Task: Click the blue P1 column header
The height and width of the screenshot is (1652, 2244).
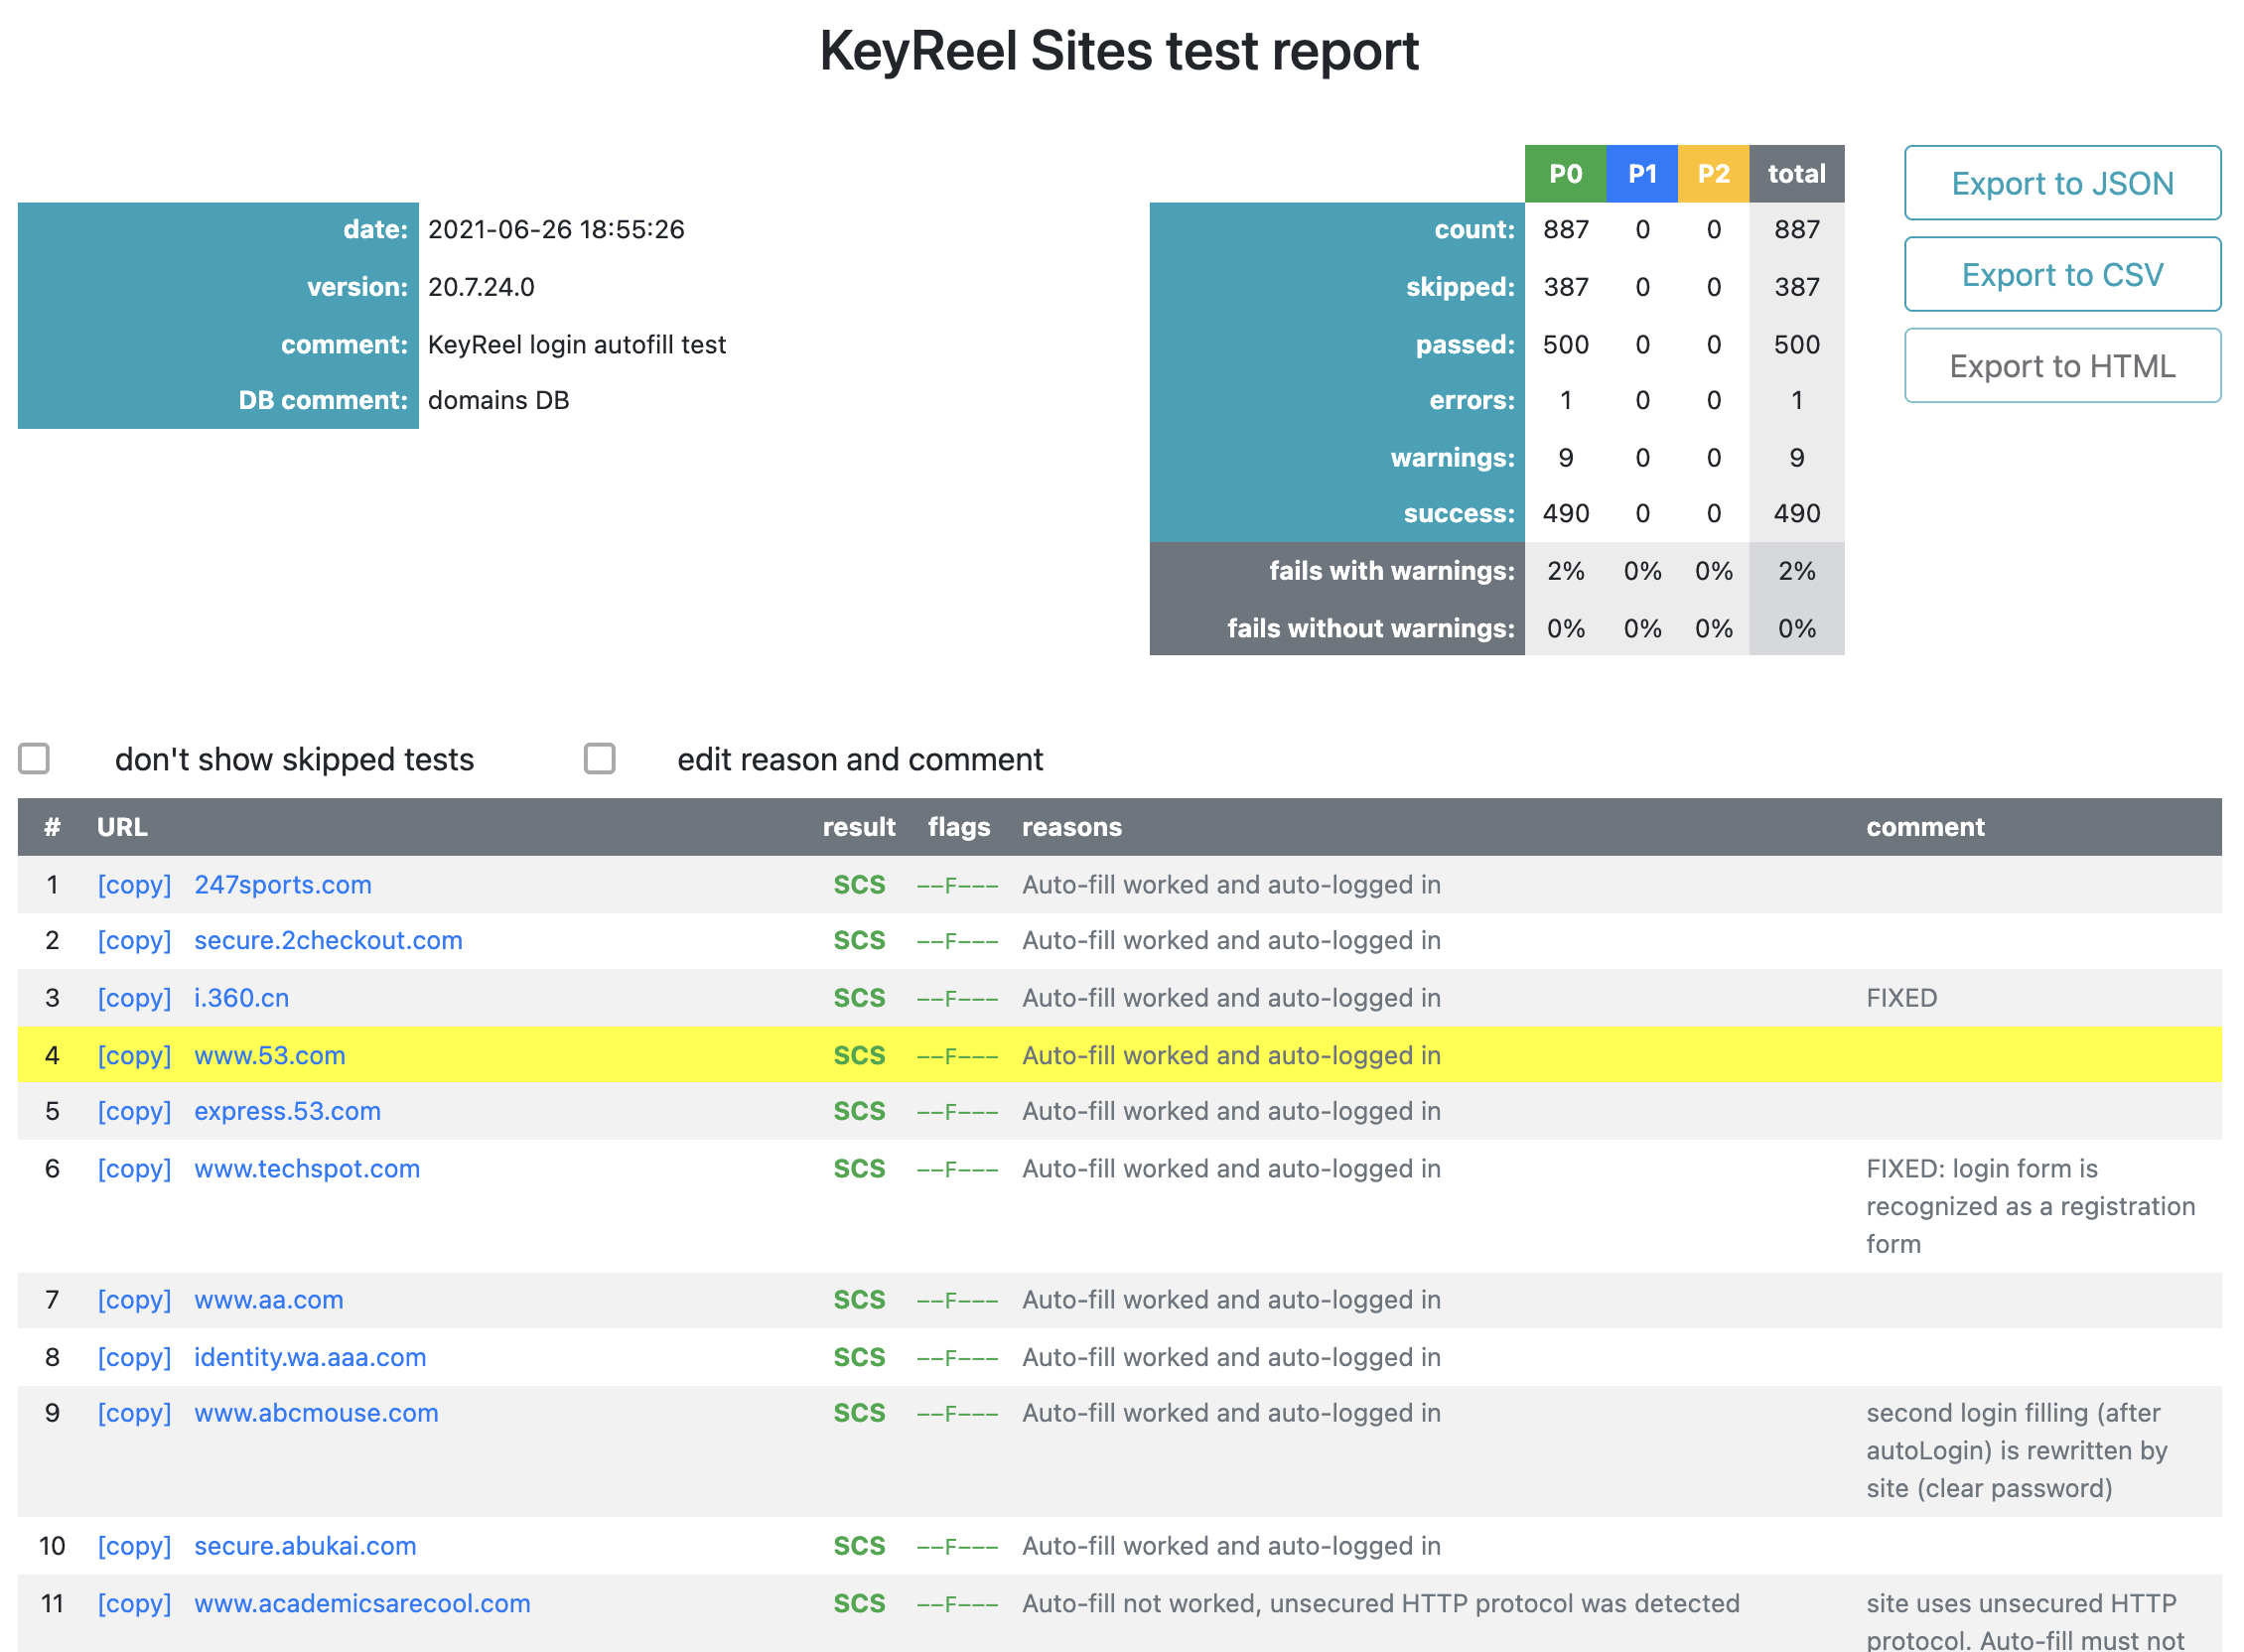Action: click(1642, 174)
